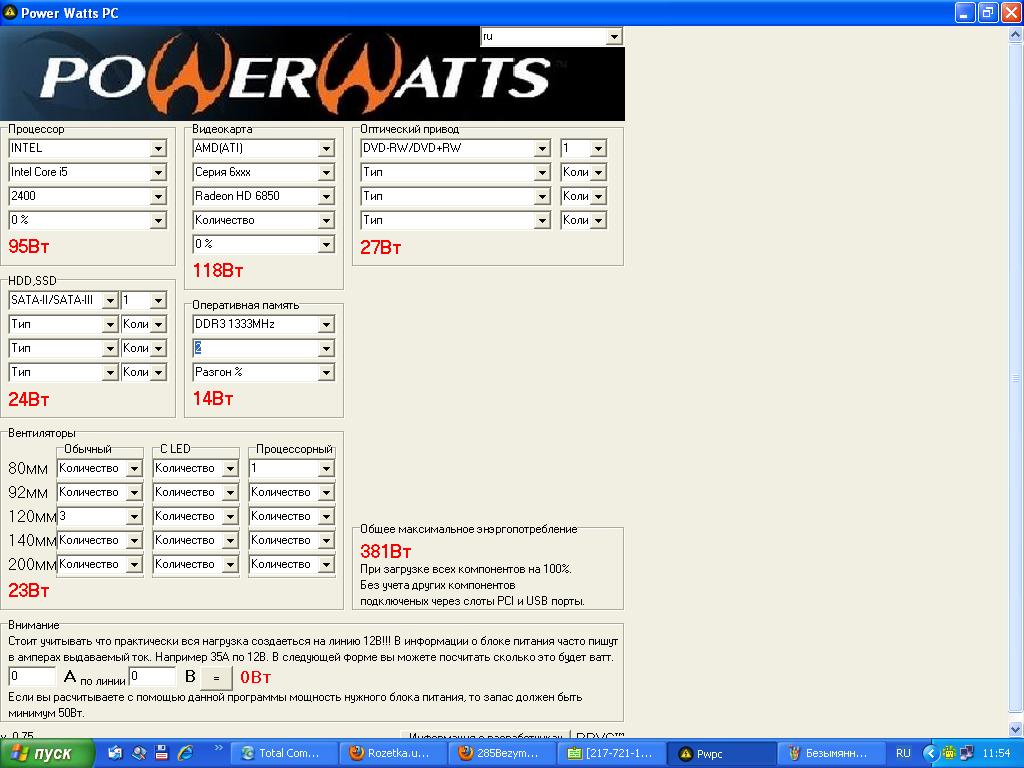Click the first quick launch icon after пуск

[115, 753]
